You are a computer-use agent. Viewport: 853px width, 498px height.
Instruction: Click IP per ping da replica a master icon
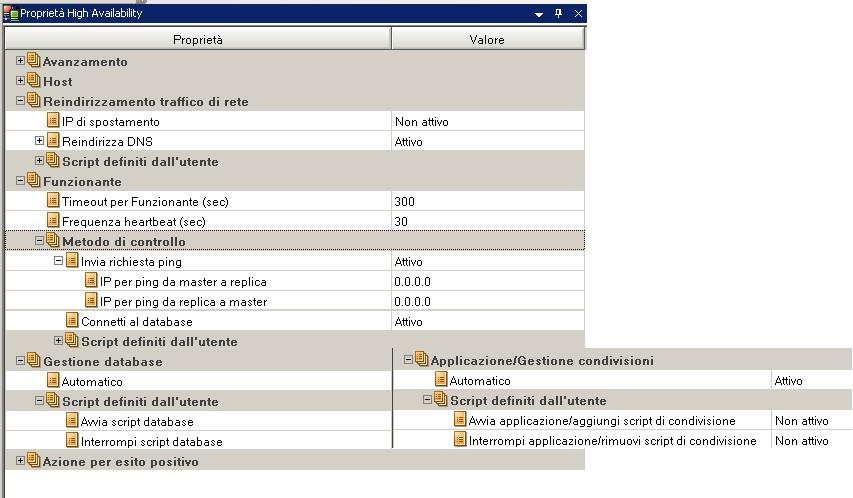click(x=91, y=300)
